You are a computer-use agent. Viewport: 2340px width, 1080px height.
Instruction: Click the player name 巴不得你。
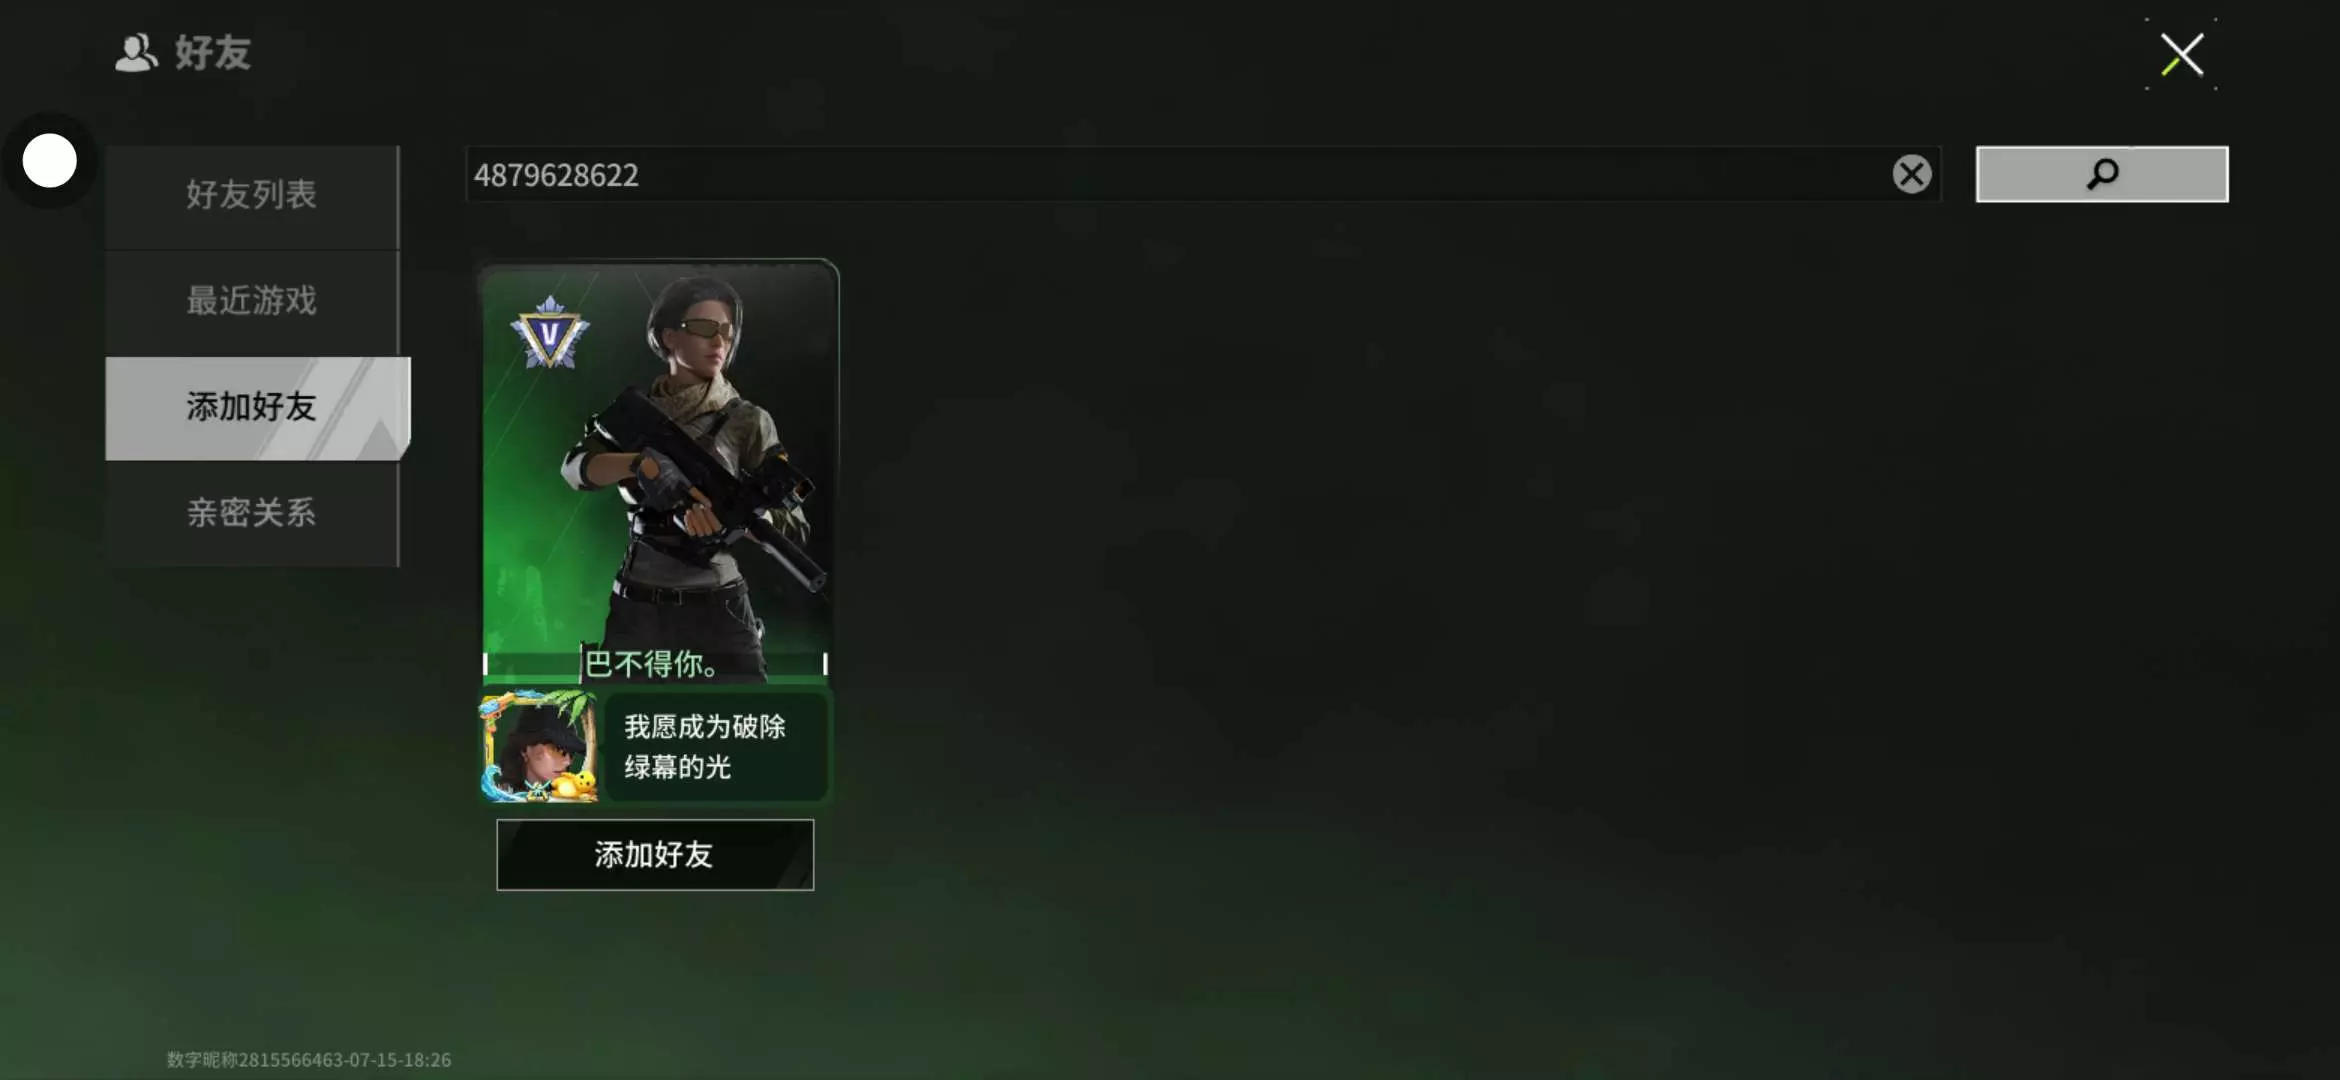(651, 663)
